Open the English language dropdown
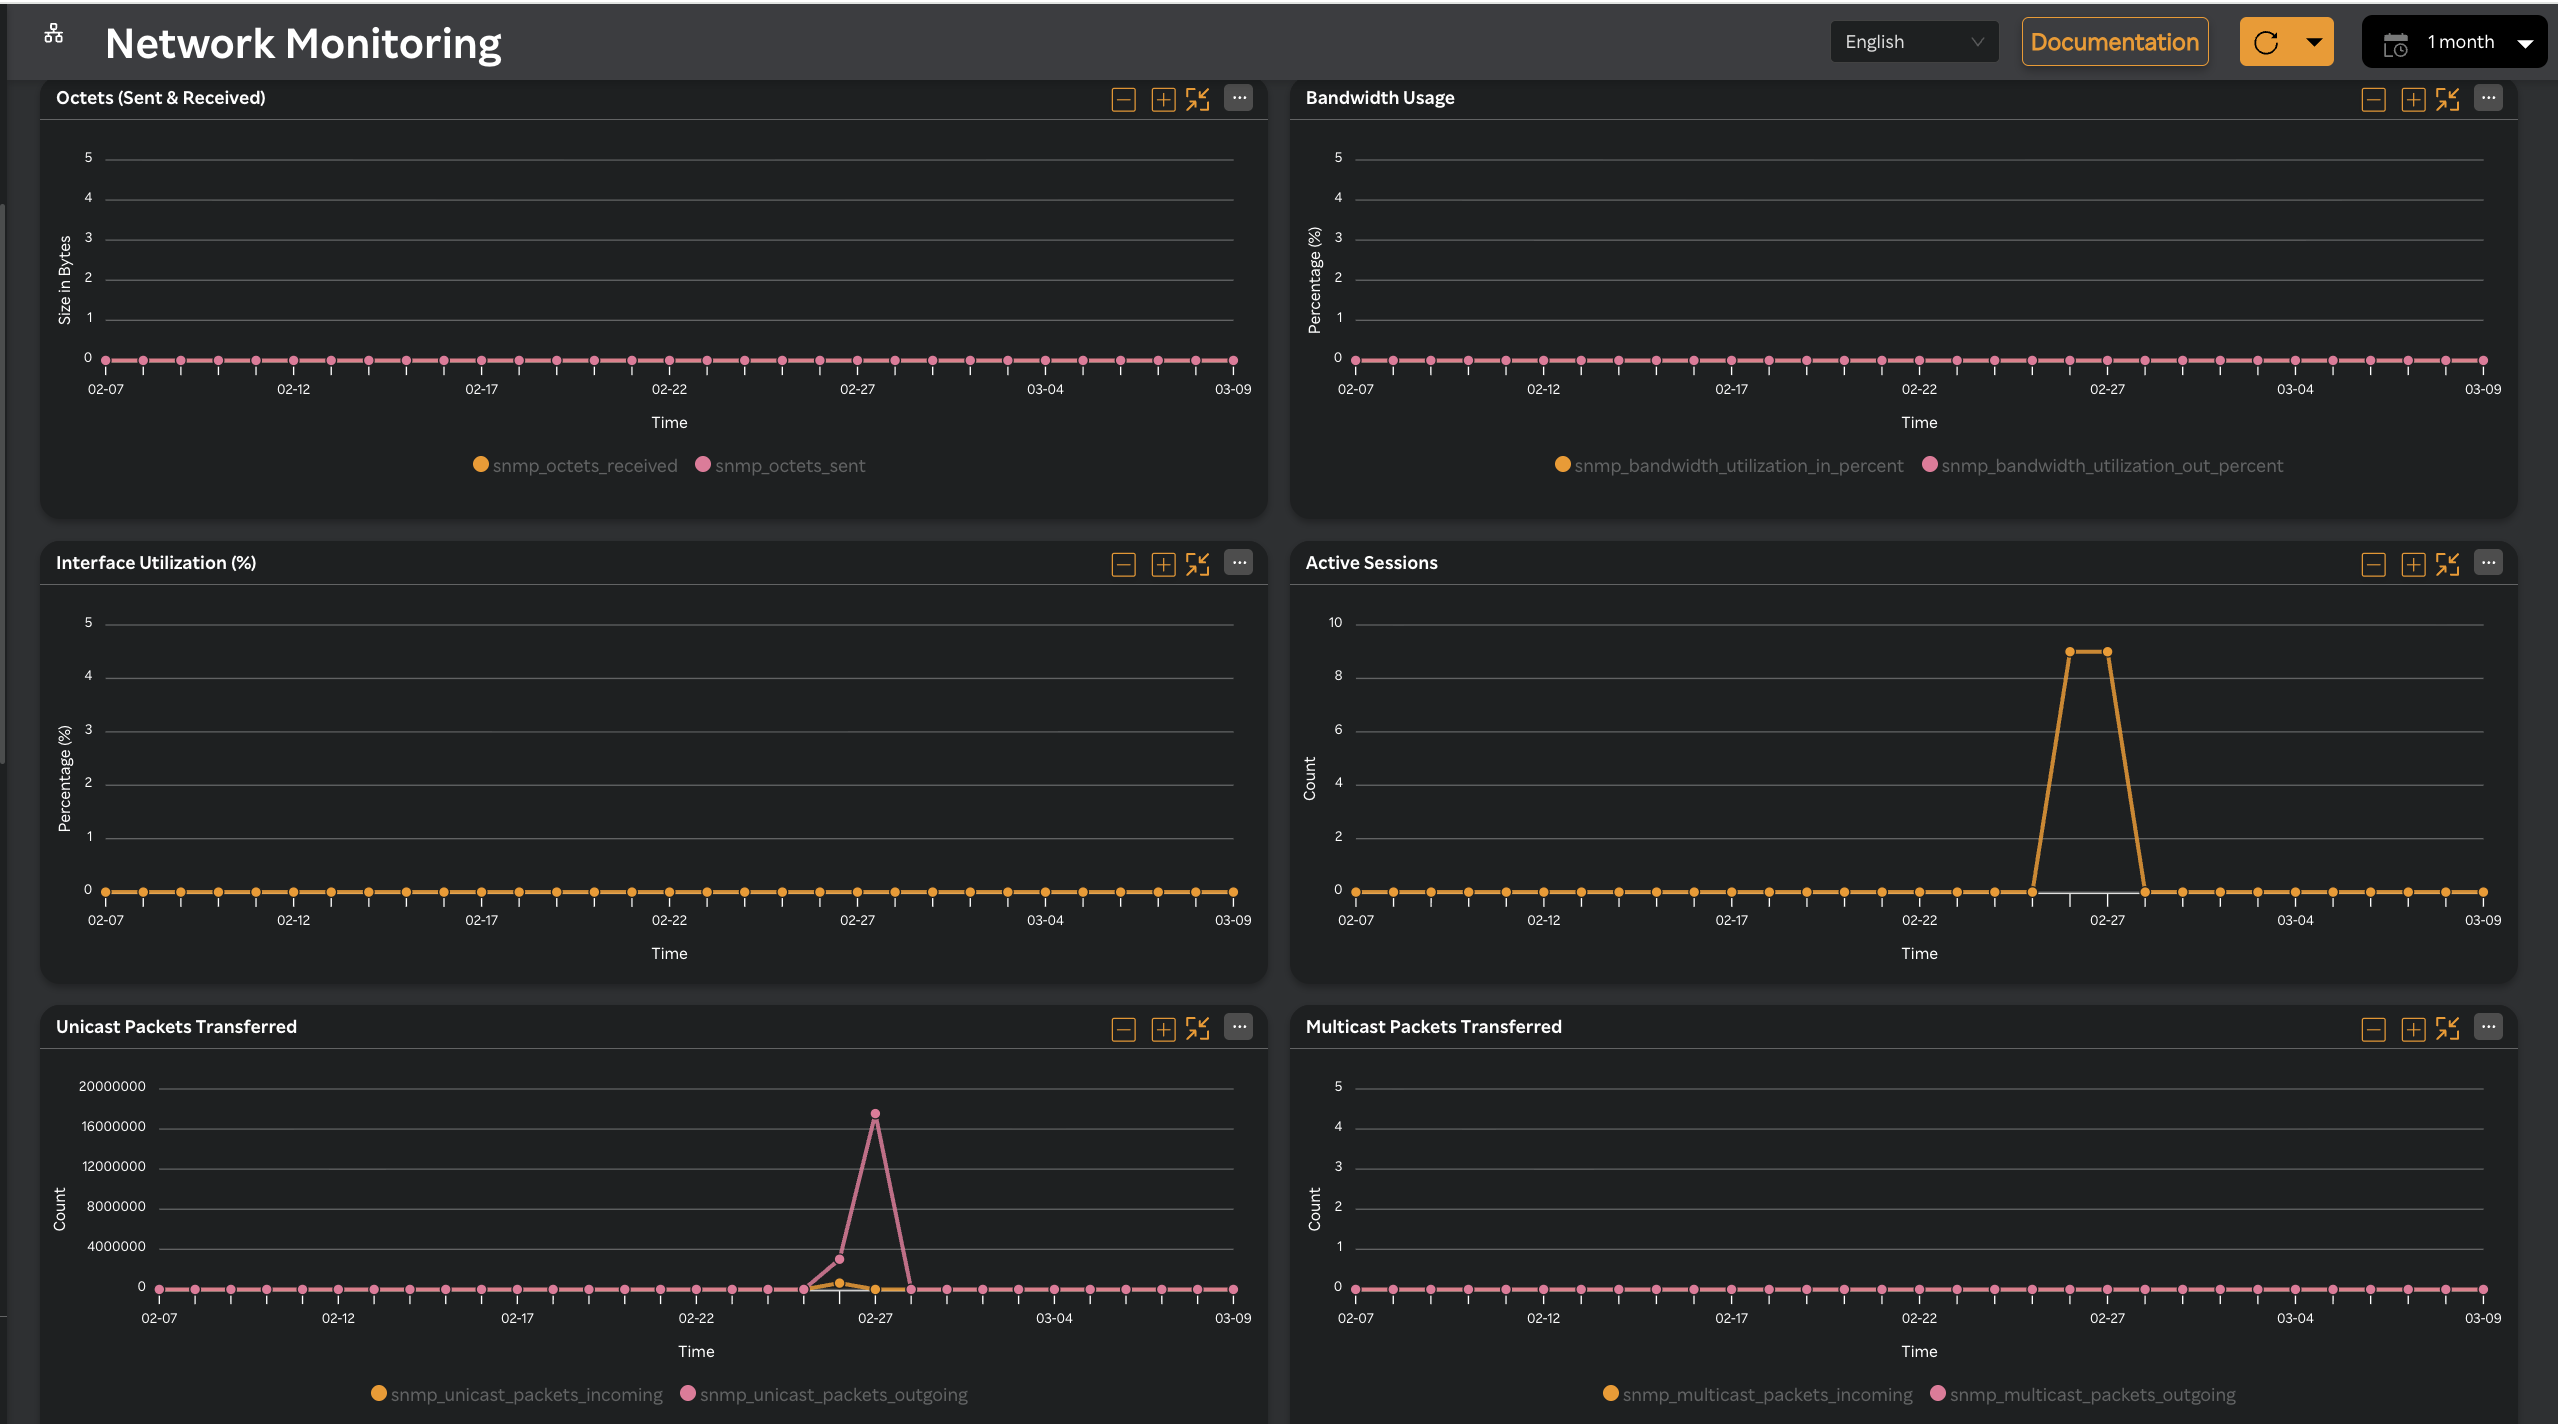Viewport: 2558px width, 1424px height. pyautogui.click(x=1912, y=41)
